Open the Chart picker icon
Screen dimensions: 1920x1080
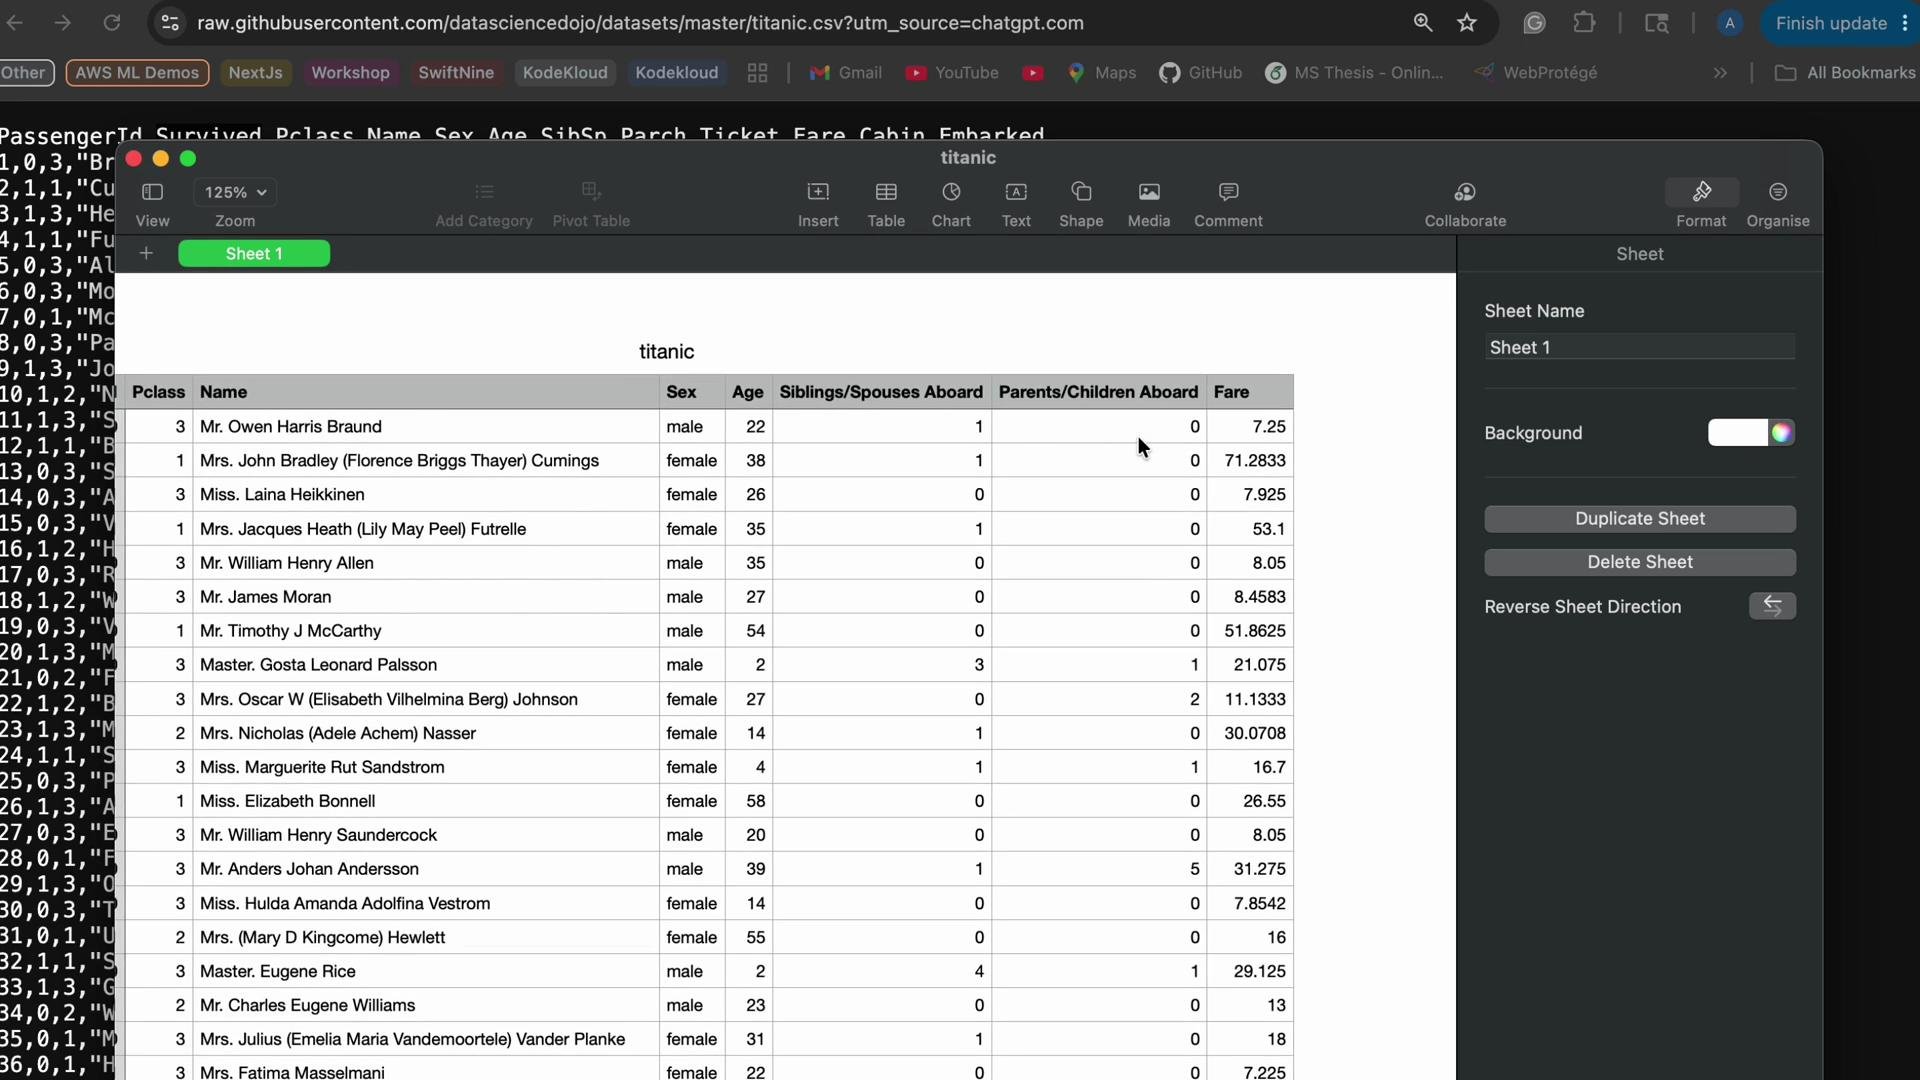[x=951, y=191]
